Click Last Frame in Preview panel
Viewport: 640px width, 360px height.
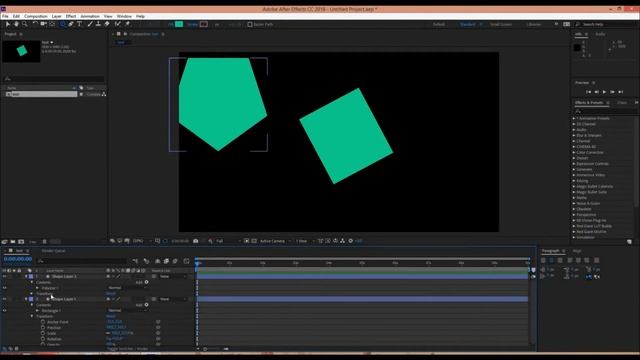click(x=621, y=92)
